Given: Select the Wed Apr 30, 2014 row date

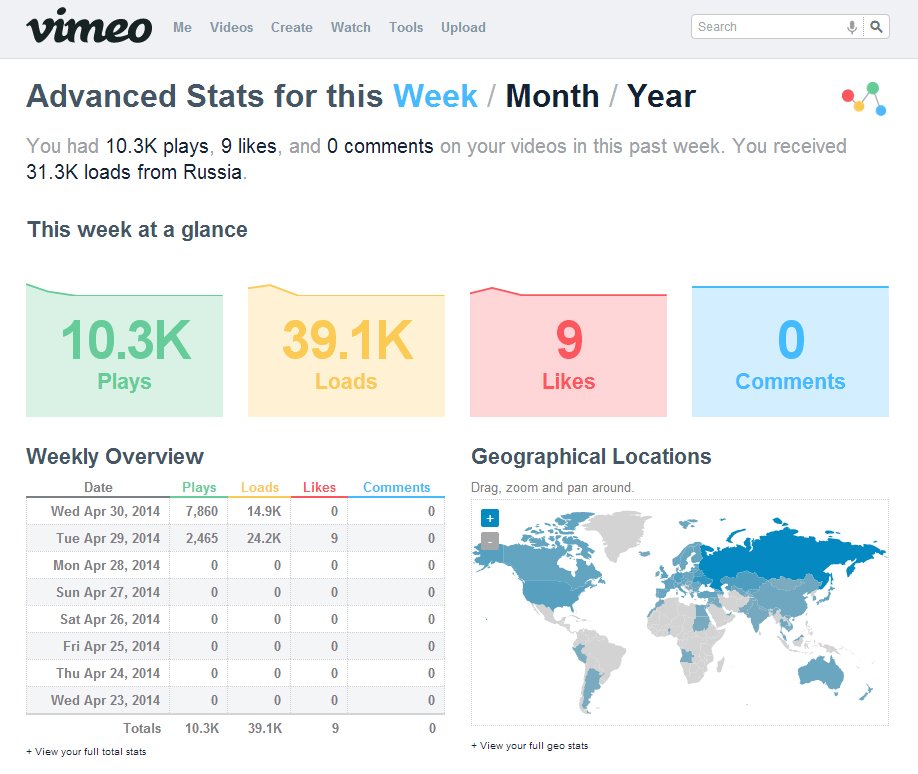Looking at the screenshot, I should 105,511.
